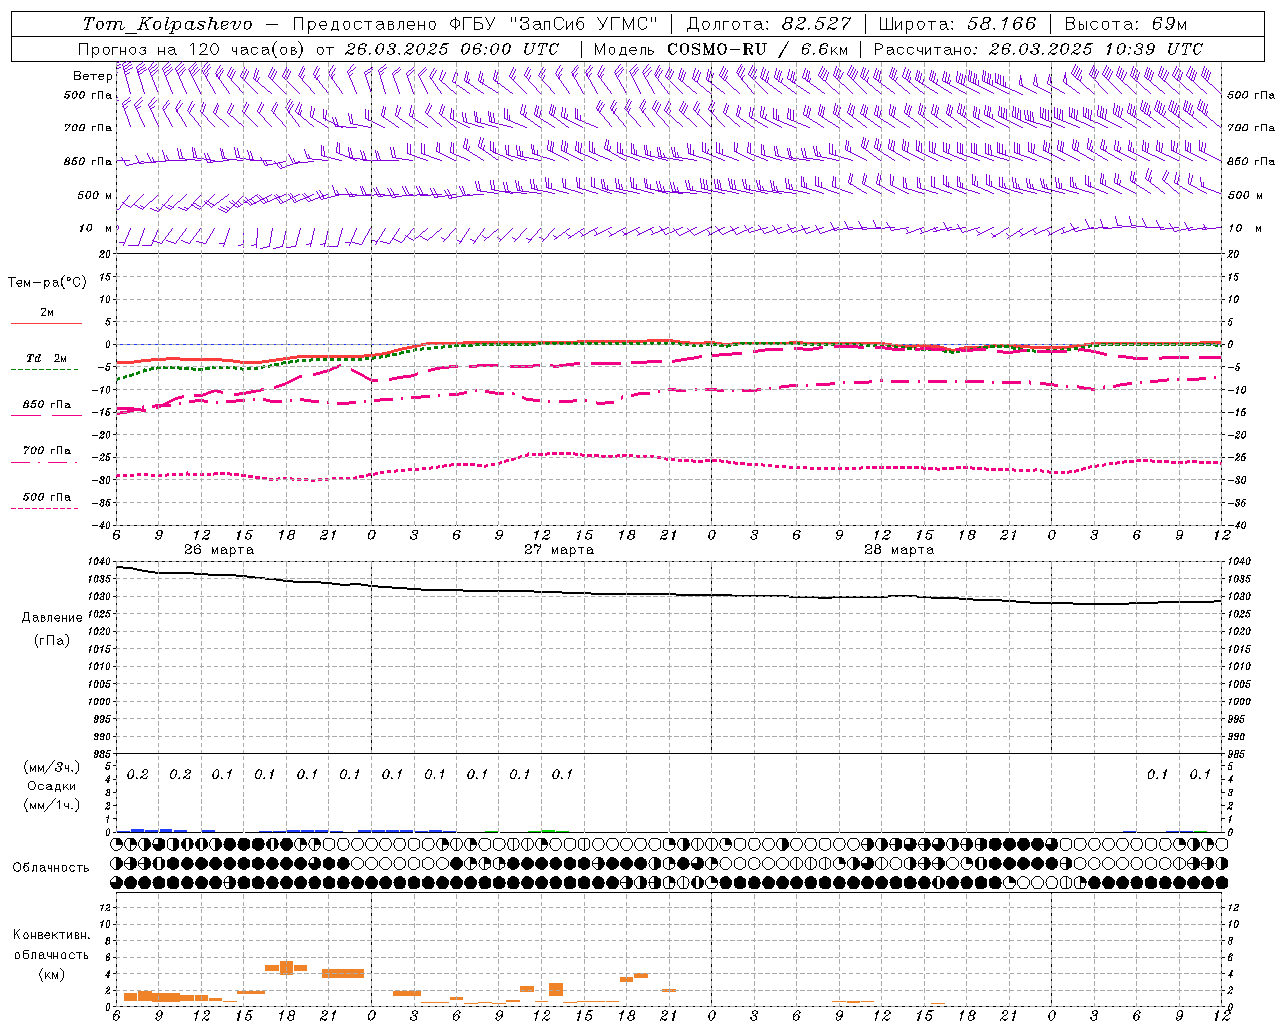
Task: Click the forecast start time 26.03.2025 06:00 UTC
Action: click(x=451, y=49)
